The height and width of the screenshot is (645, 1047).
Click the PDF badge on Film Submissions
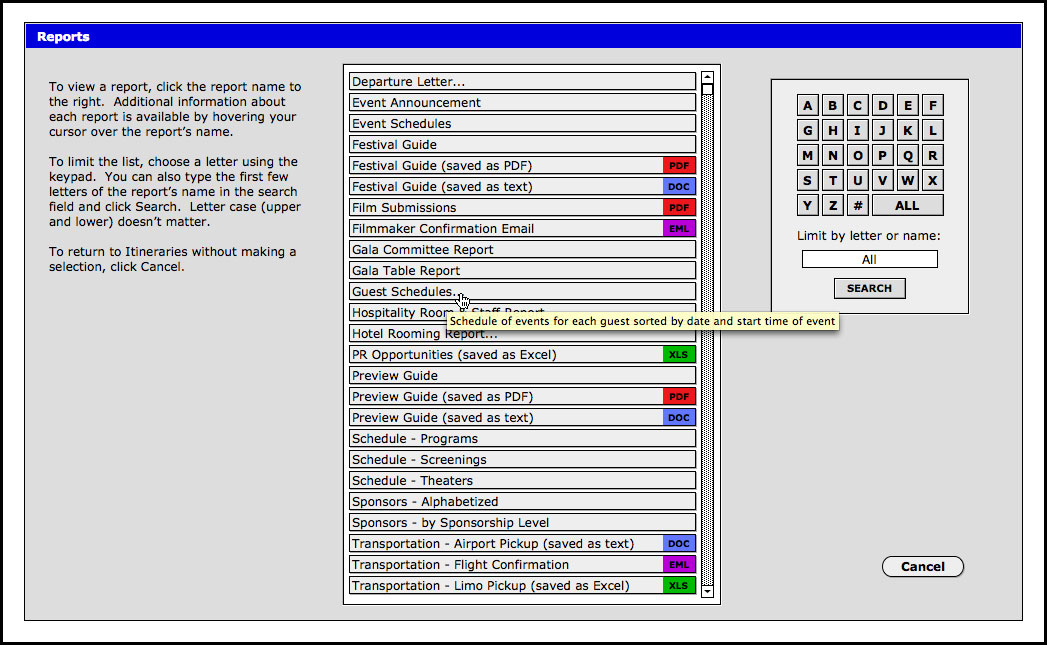click(679, 208)
